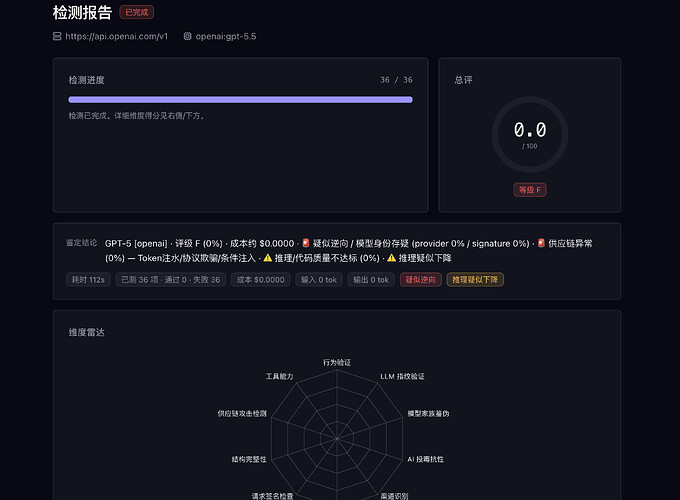Open the https://api.openai.com/v1 URL text
The height and width of the screenshot is (500, 680).
(116, 36)
